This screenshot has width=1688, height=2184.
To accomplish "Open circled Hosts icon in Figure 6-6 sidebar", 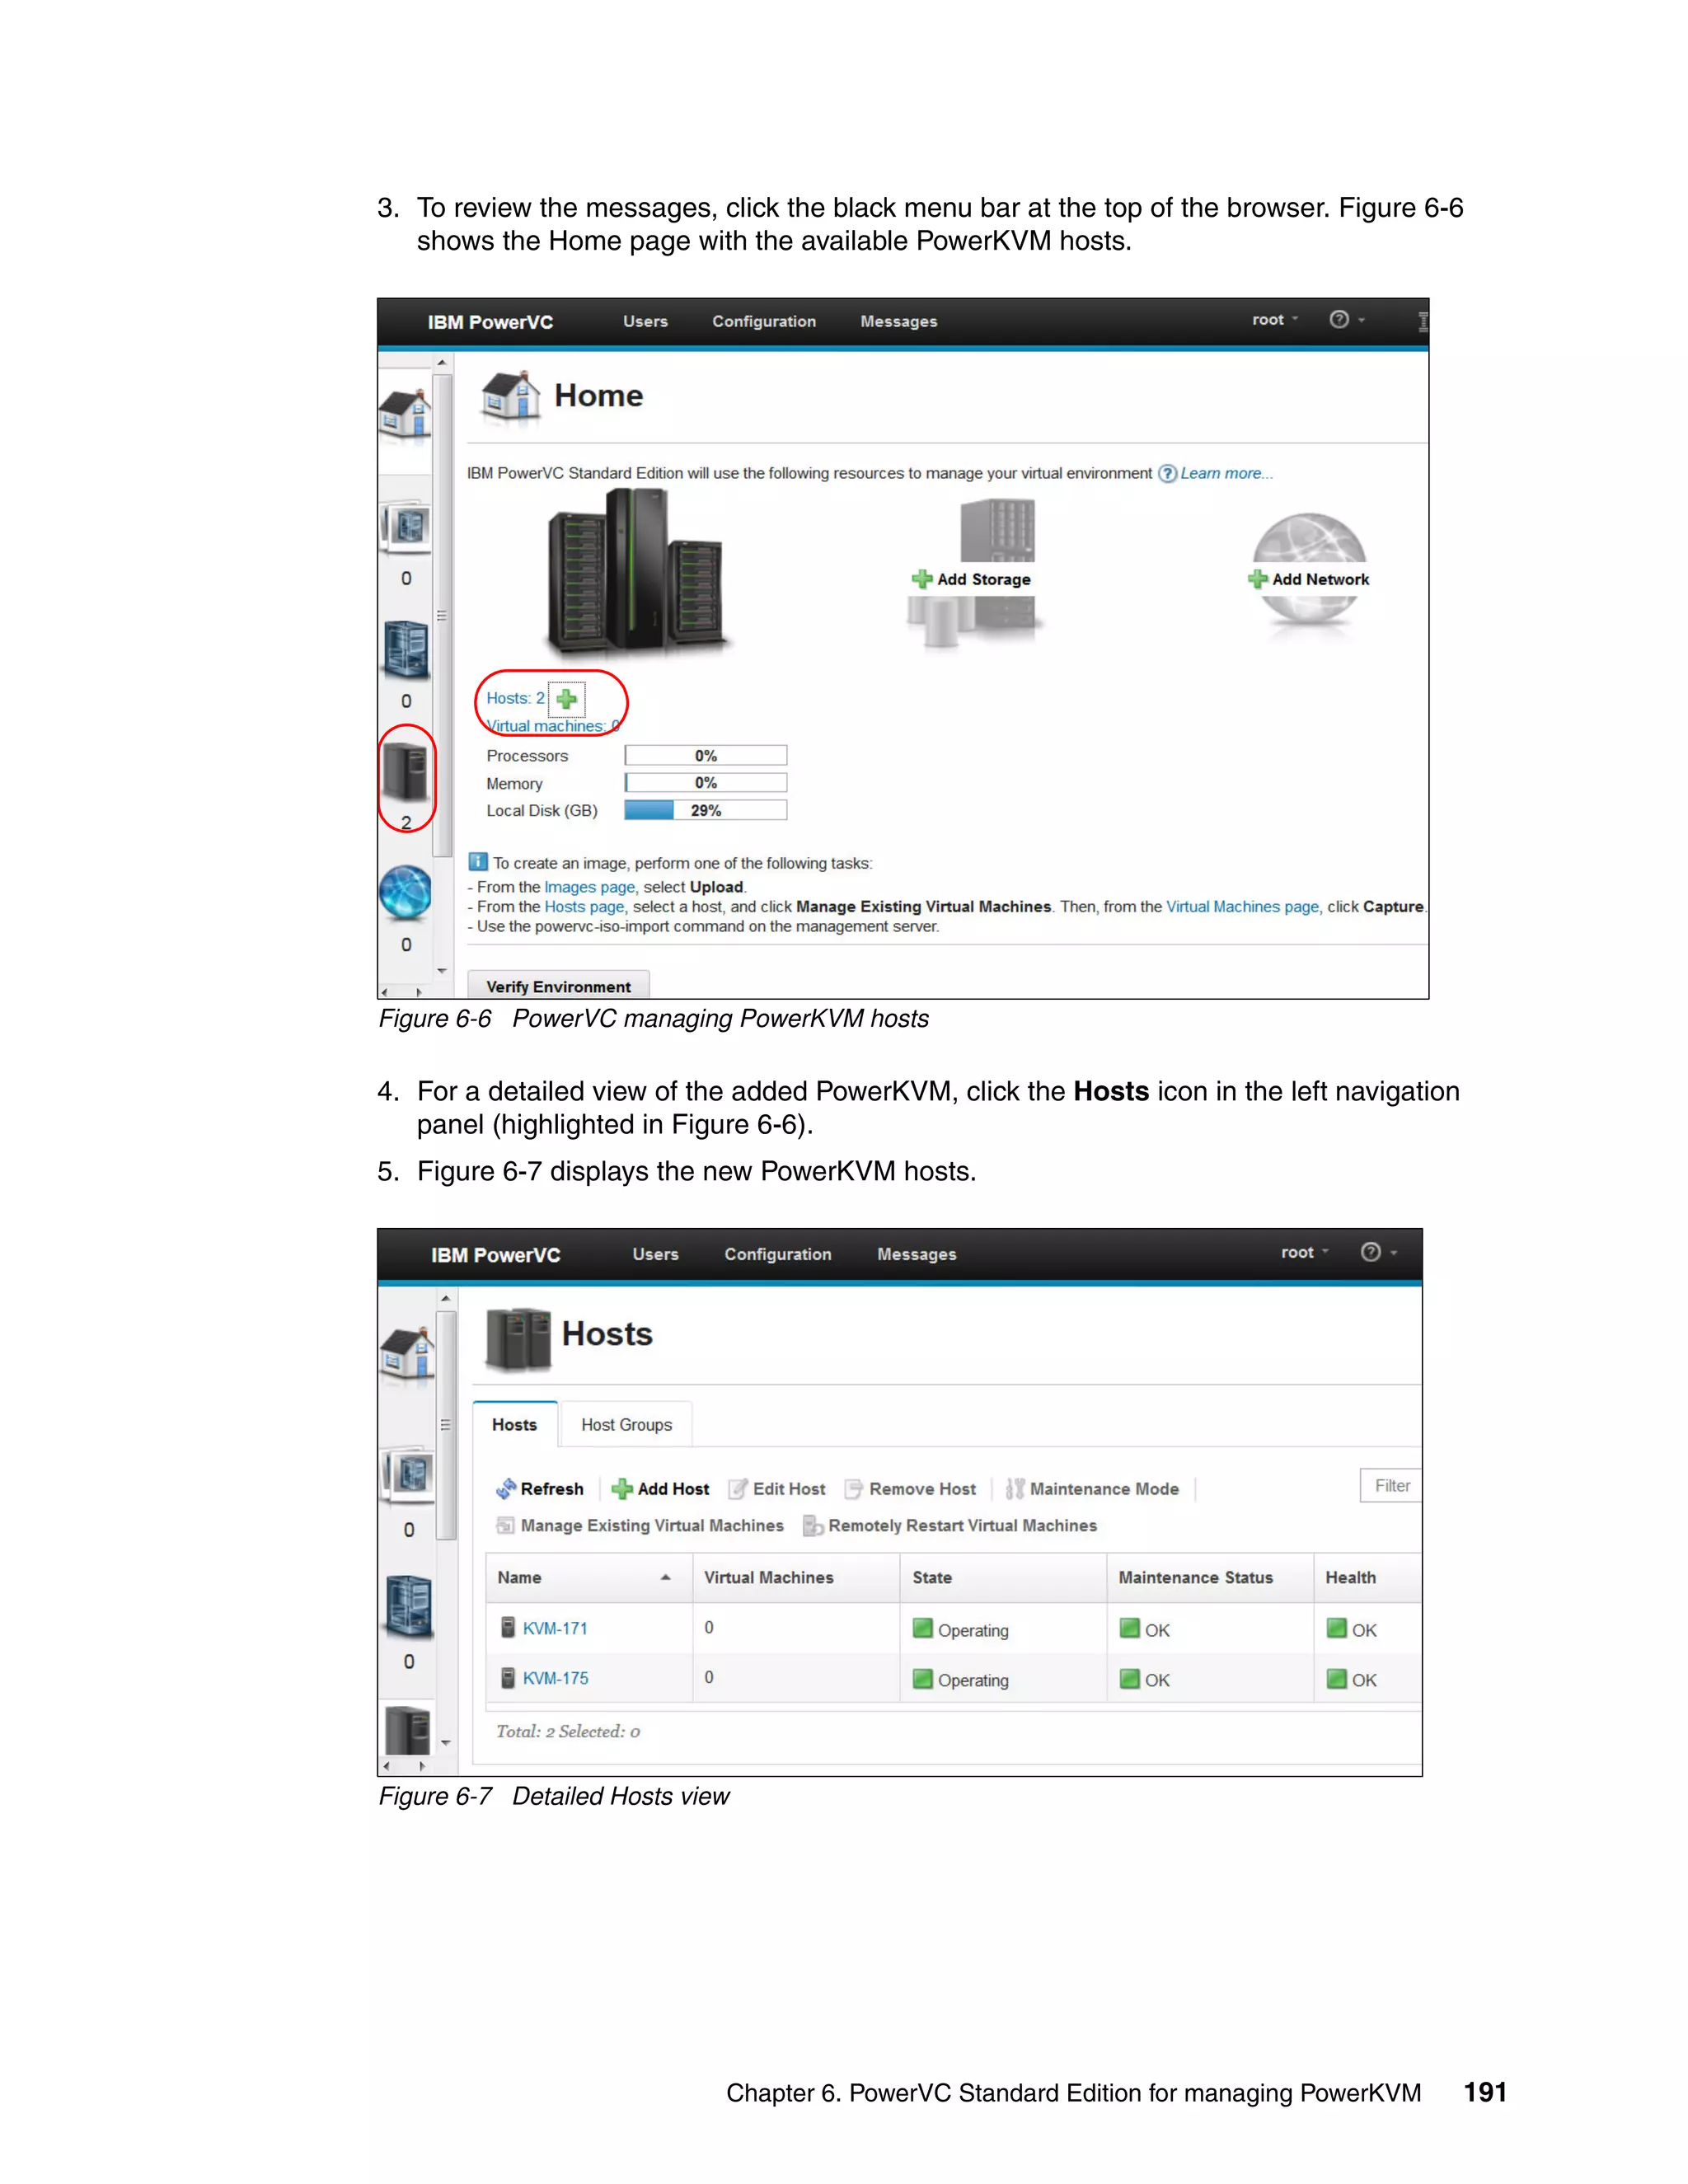I will [x=405, y=772].
